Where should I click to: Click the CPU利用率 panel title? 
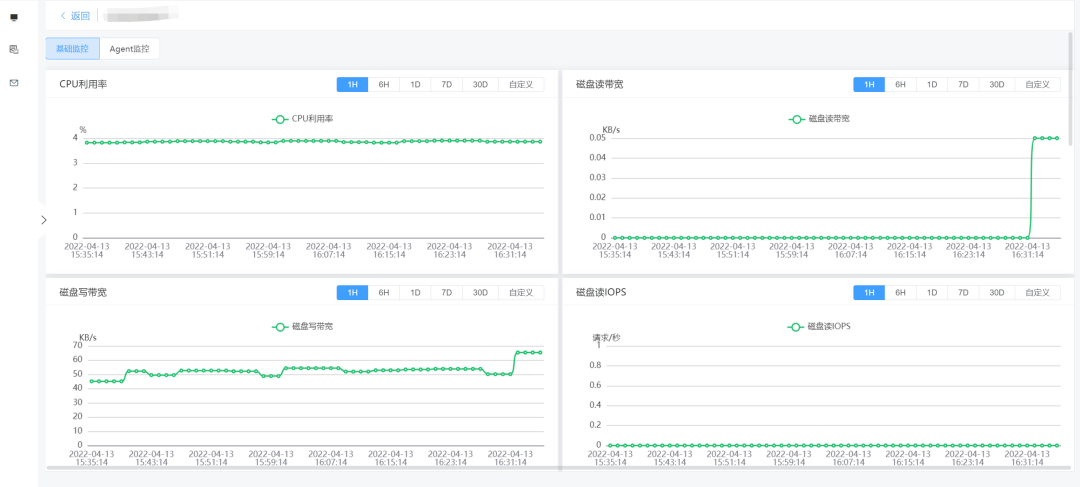click(83, 84)
